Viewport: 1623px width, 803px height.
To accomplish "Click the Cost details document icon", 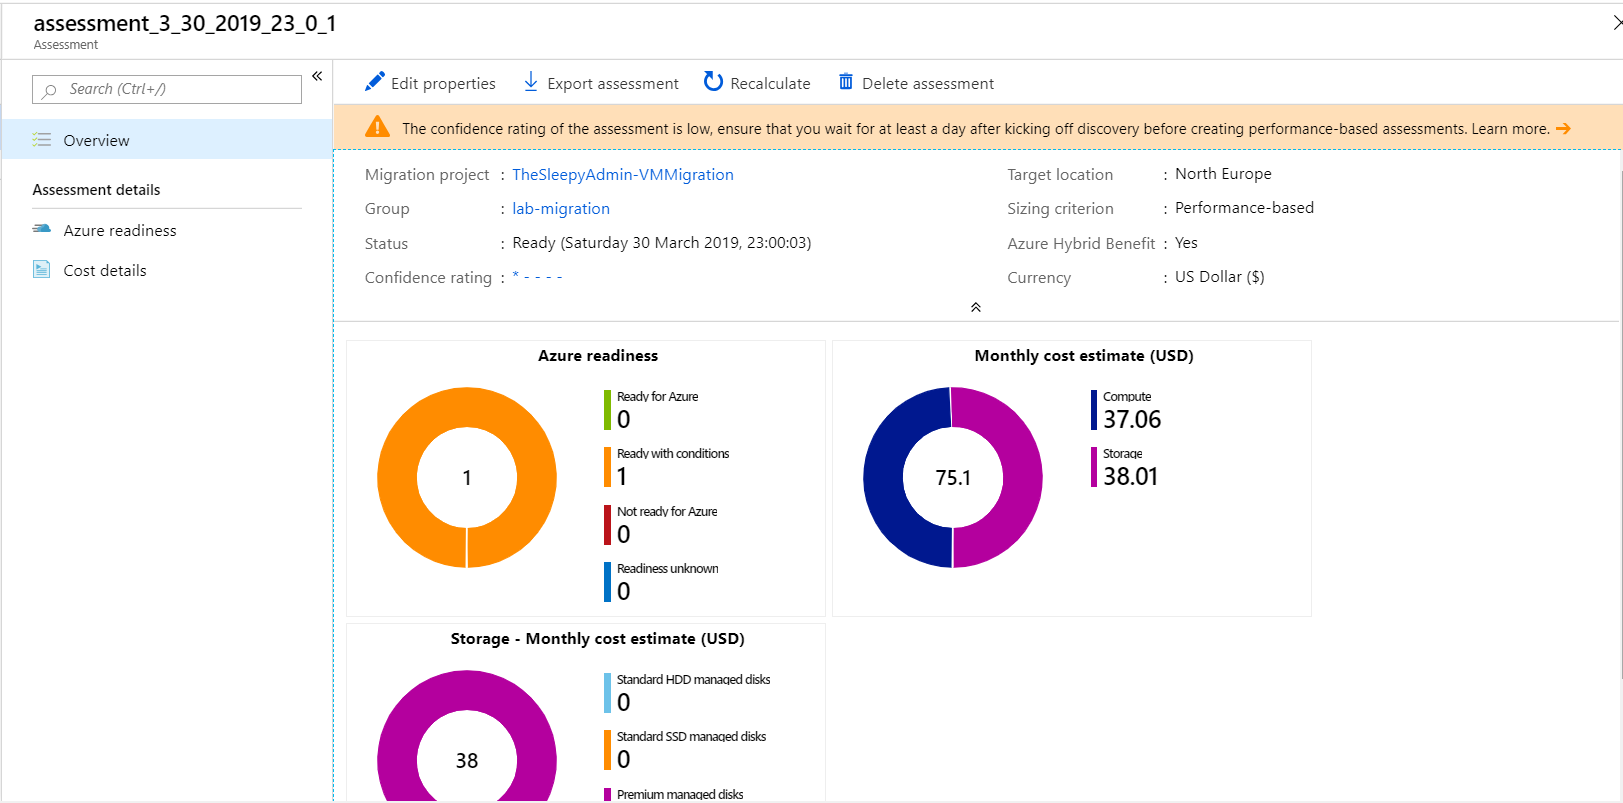I will pyautogui.click(x=42, y=270).
